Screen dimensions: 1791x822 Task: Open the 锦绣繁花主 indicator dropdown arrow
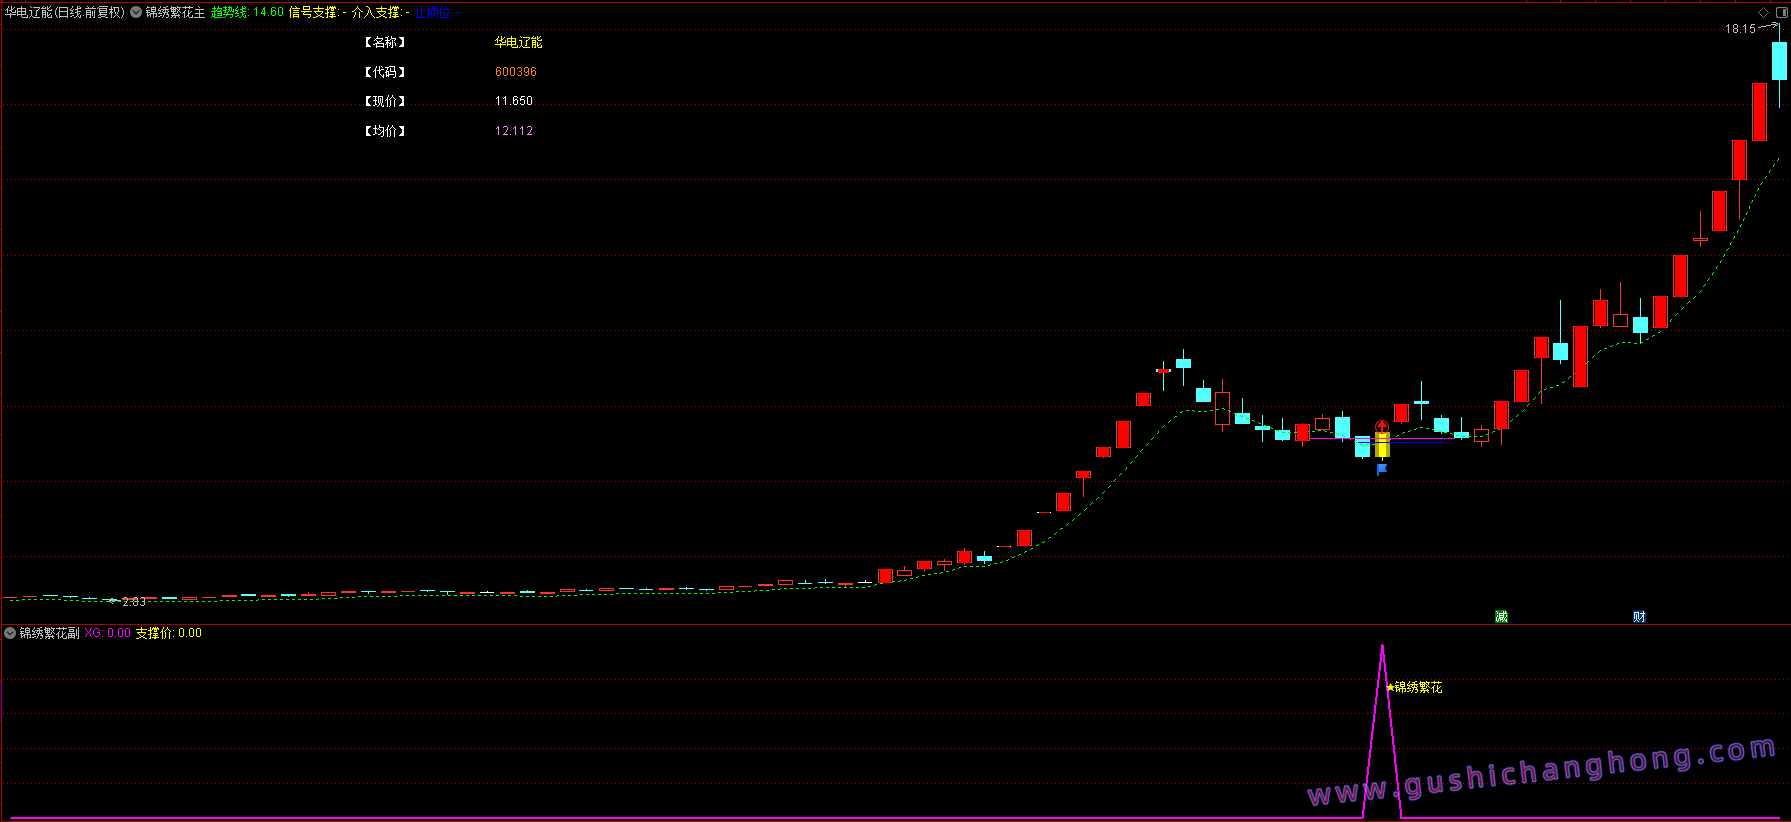tap(136, 12)
